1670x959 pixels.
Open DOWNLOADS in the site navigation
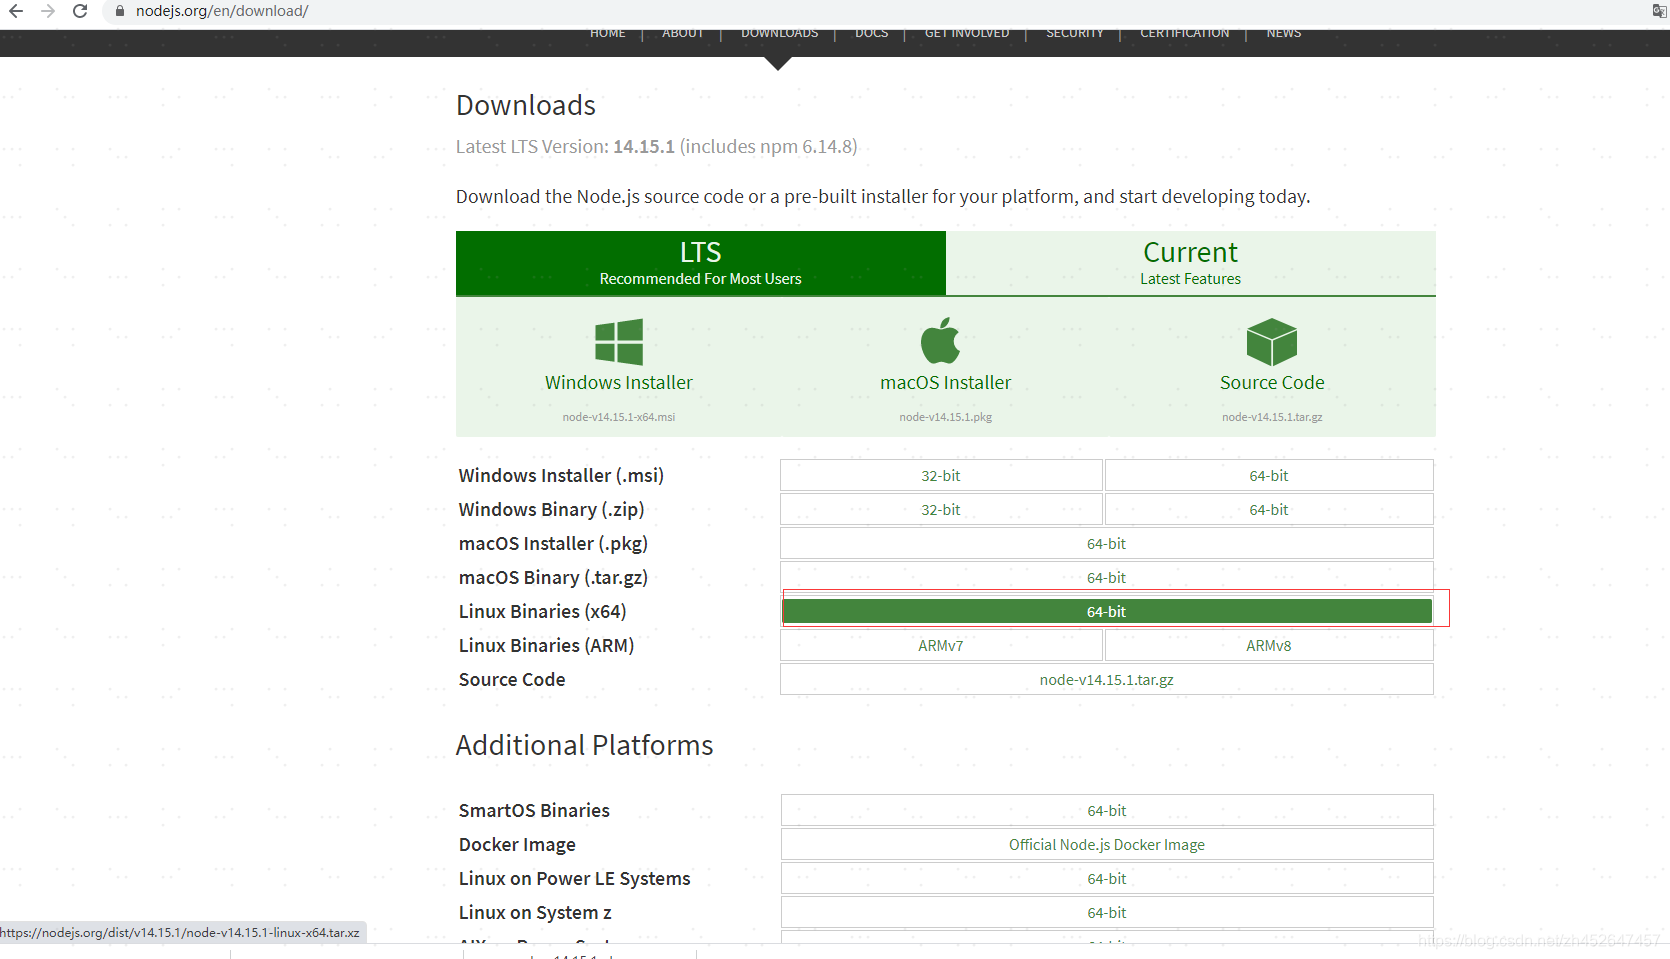(x=780, y=33)
